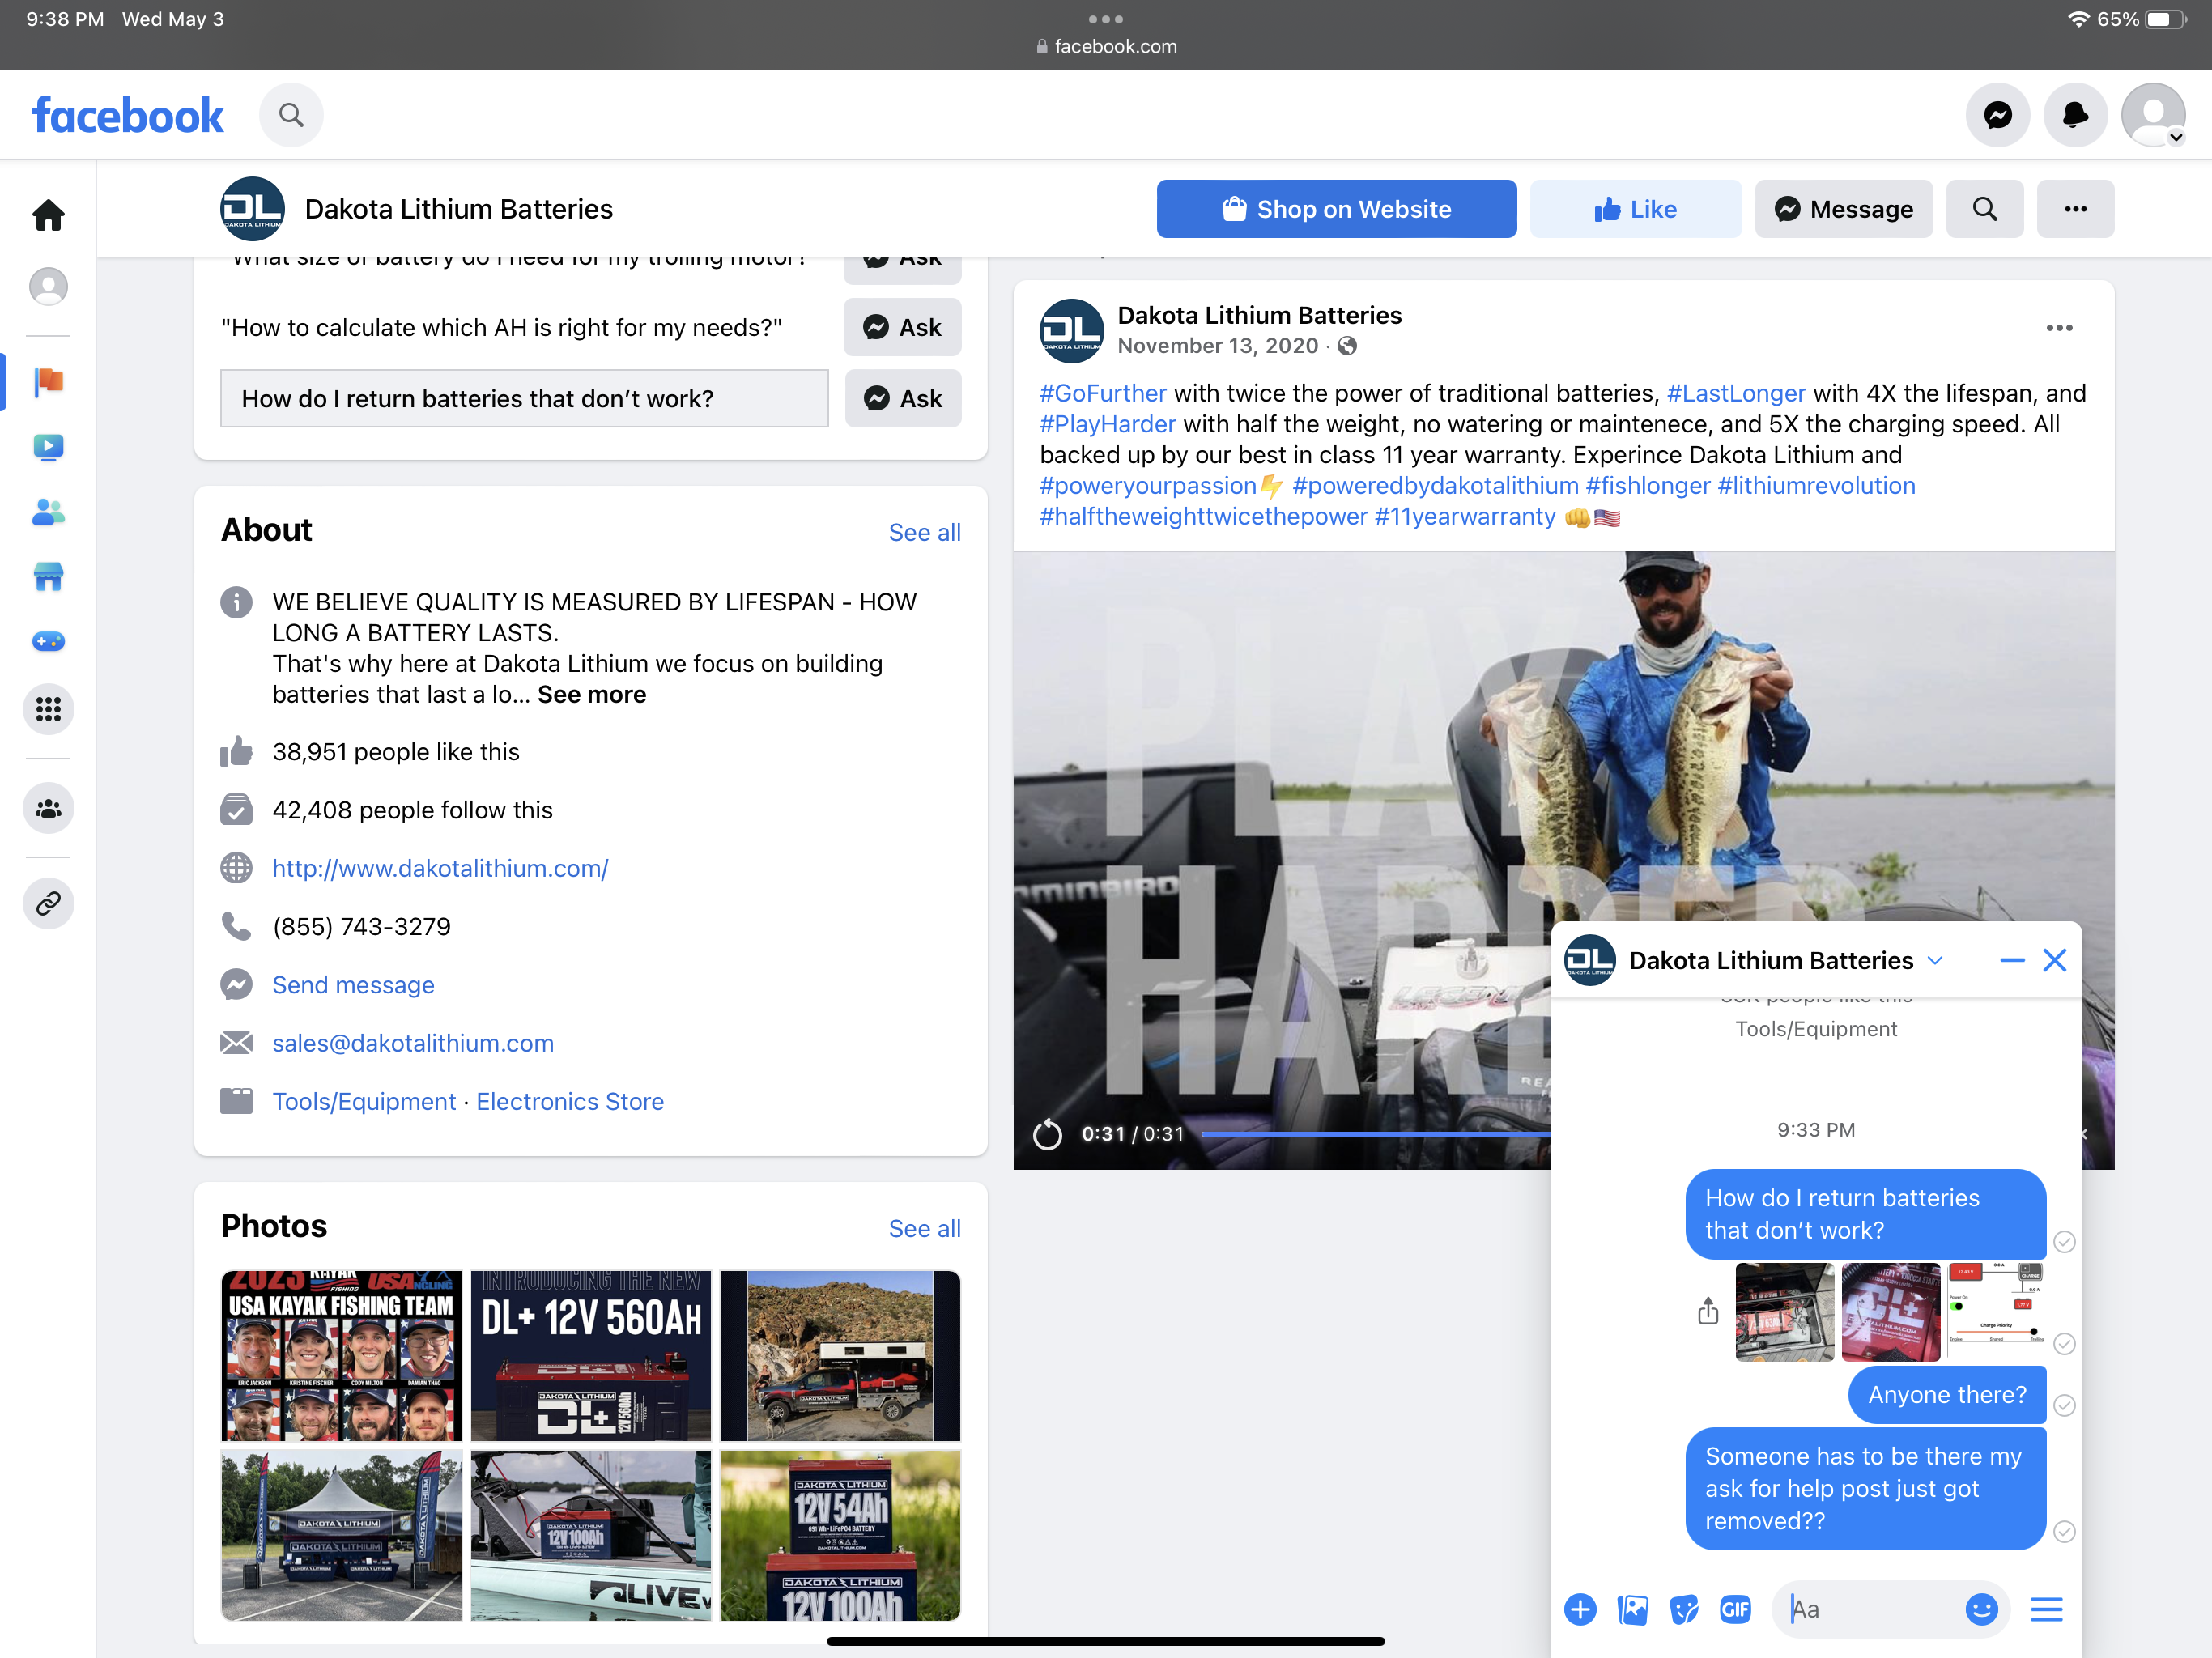2212x1658 pixels.
Task: Minimize the Dakota Lithium chat window
Action: tap(2012, 960)
